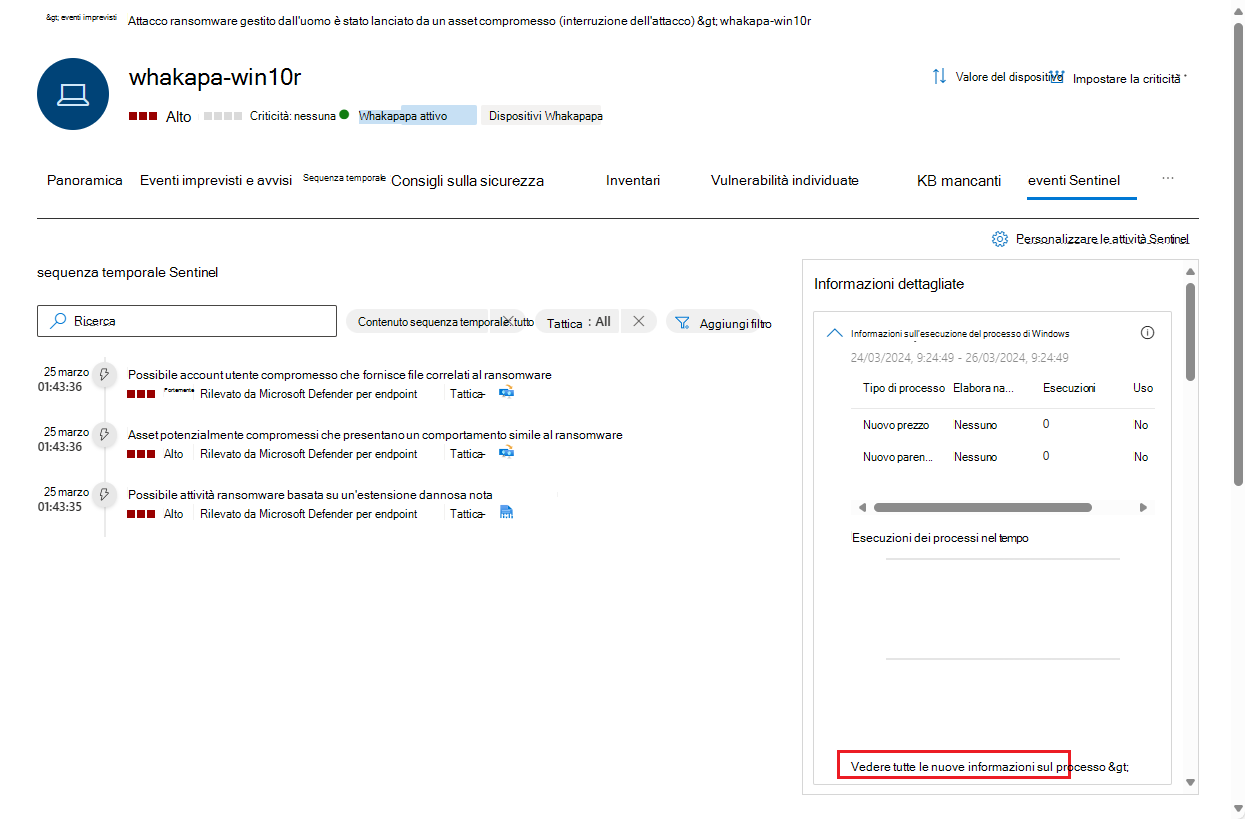Click the laptop device avatar icon
Viewport: 1245px width, 819px height.
73,94
